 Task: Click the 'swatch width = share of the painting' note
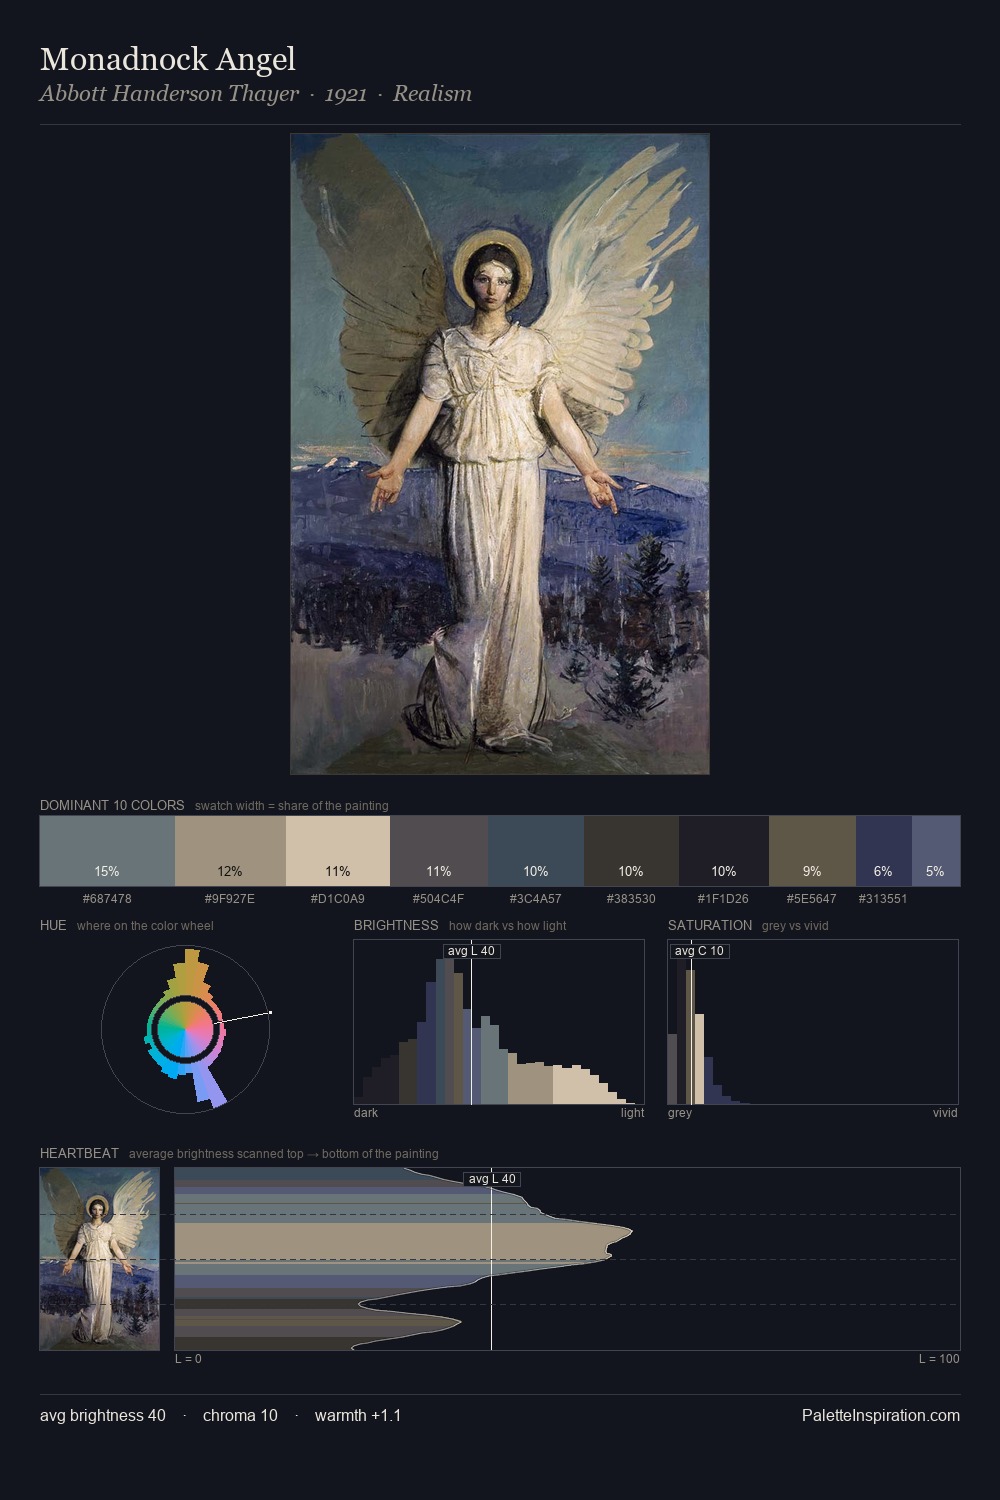(x=292, y=806)
